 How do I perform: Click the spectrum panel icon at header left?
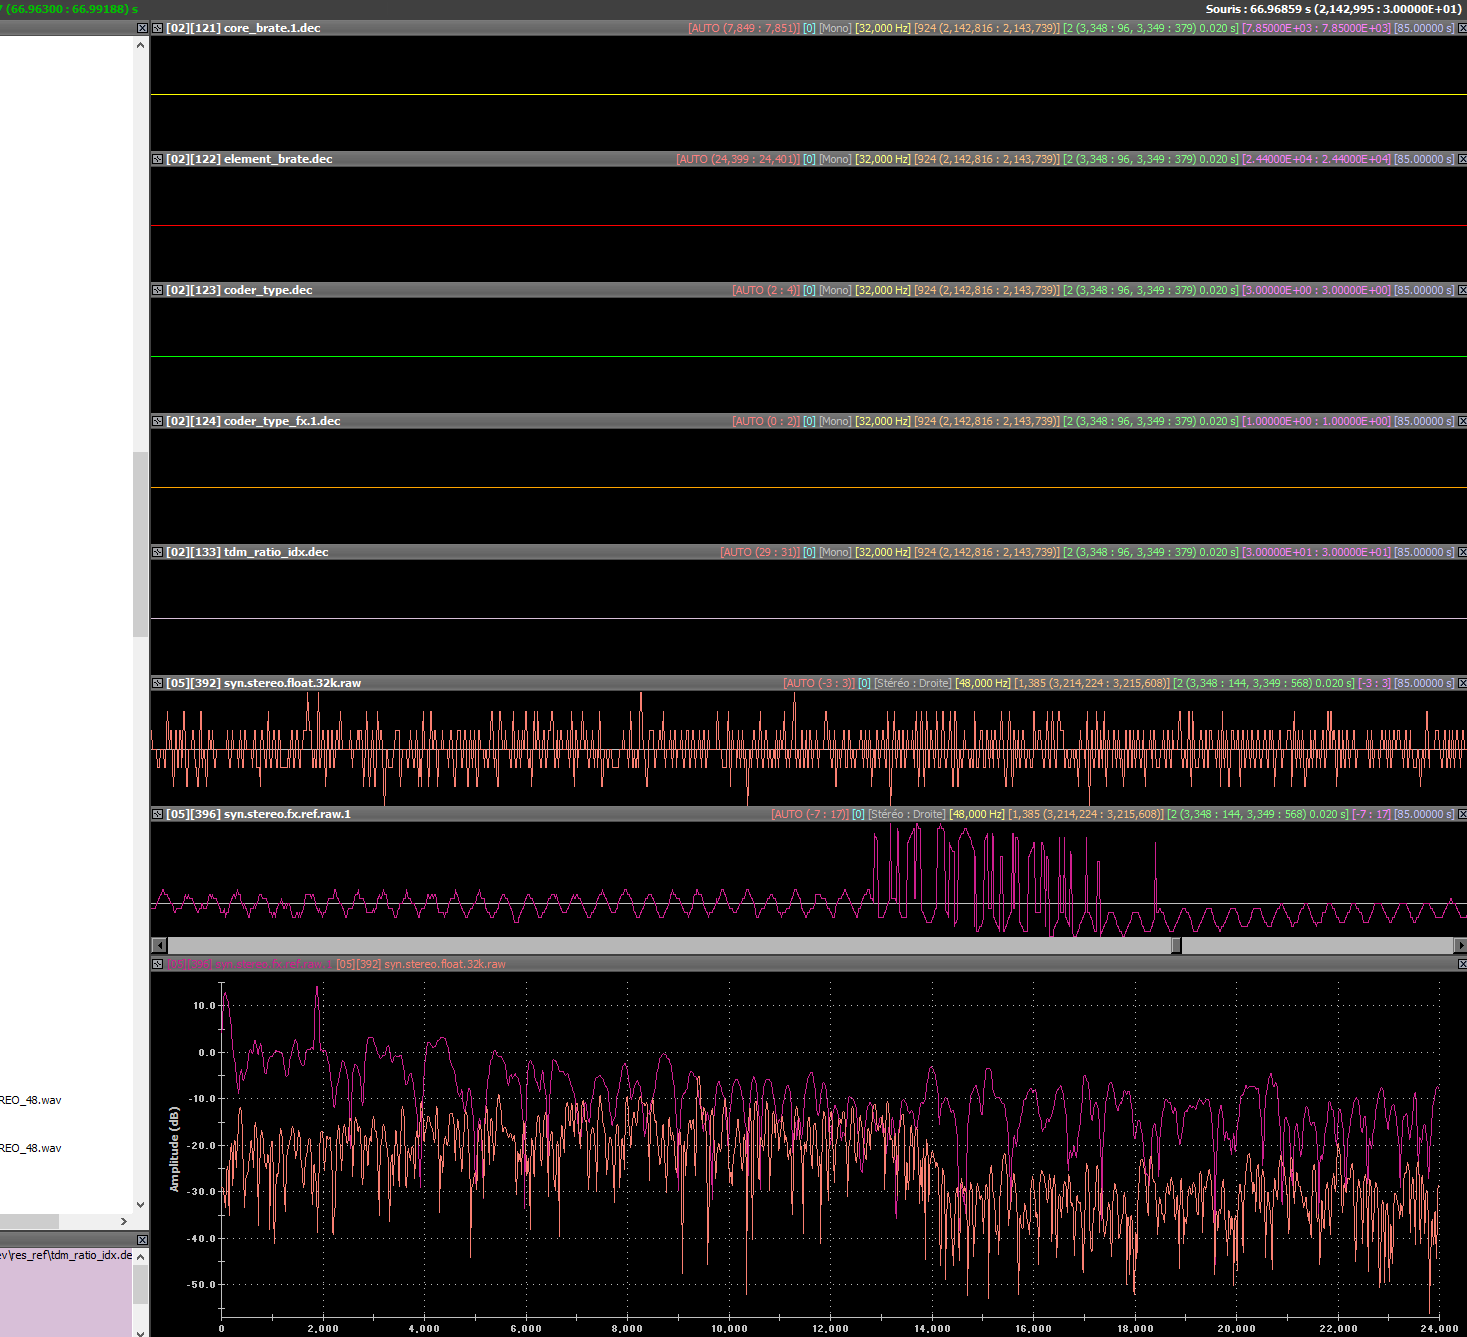click(x=157, y=964)
